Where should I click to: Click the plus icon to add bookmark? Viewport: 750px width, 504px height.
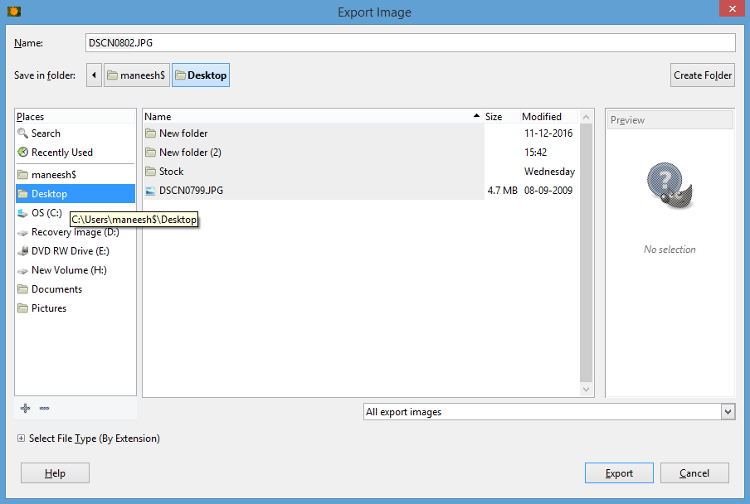tap(25, 408)
